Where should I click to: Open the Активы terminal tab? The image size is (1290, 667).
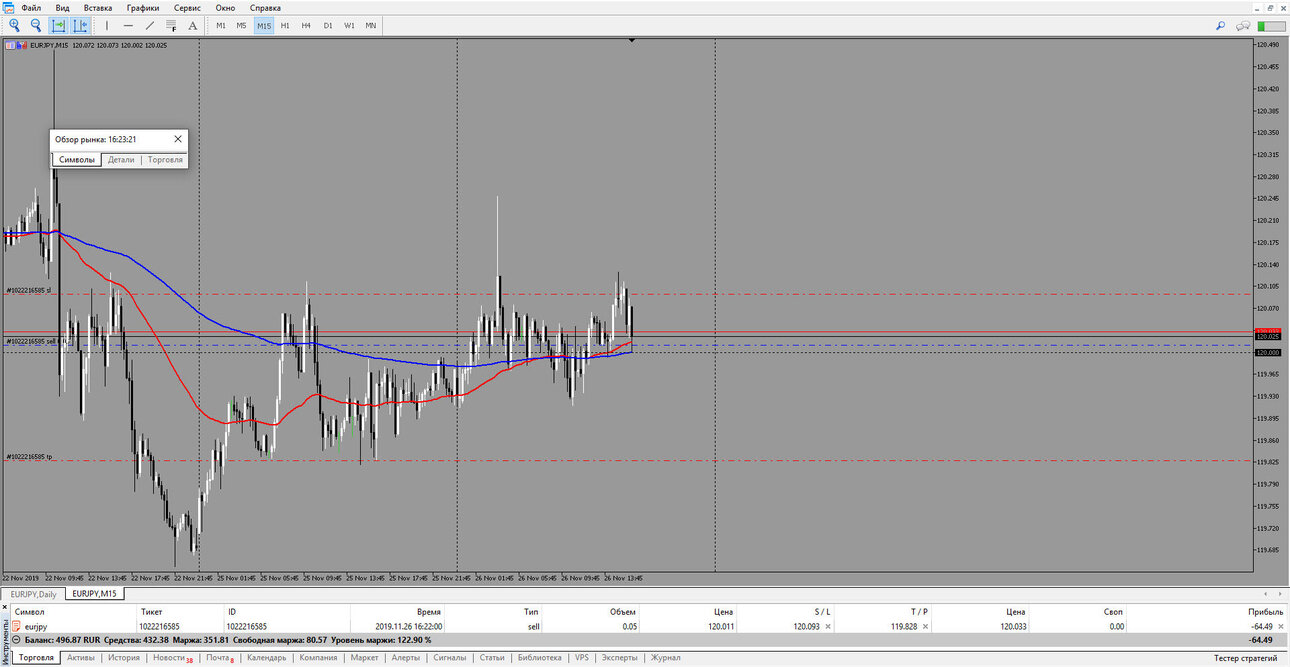pyautogui.click(x=81, y=657)
